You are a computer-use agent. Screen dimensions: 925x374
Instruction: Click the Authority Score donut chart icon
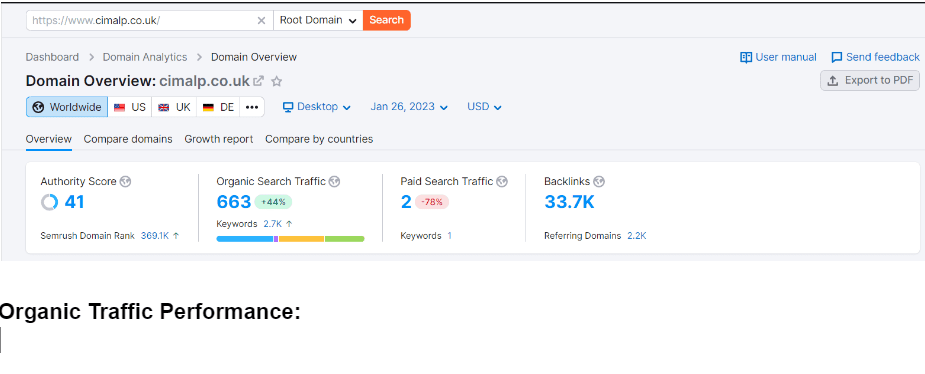click(49, 202)
